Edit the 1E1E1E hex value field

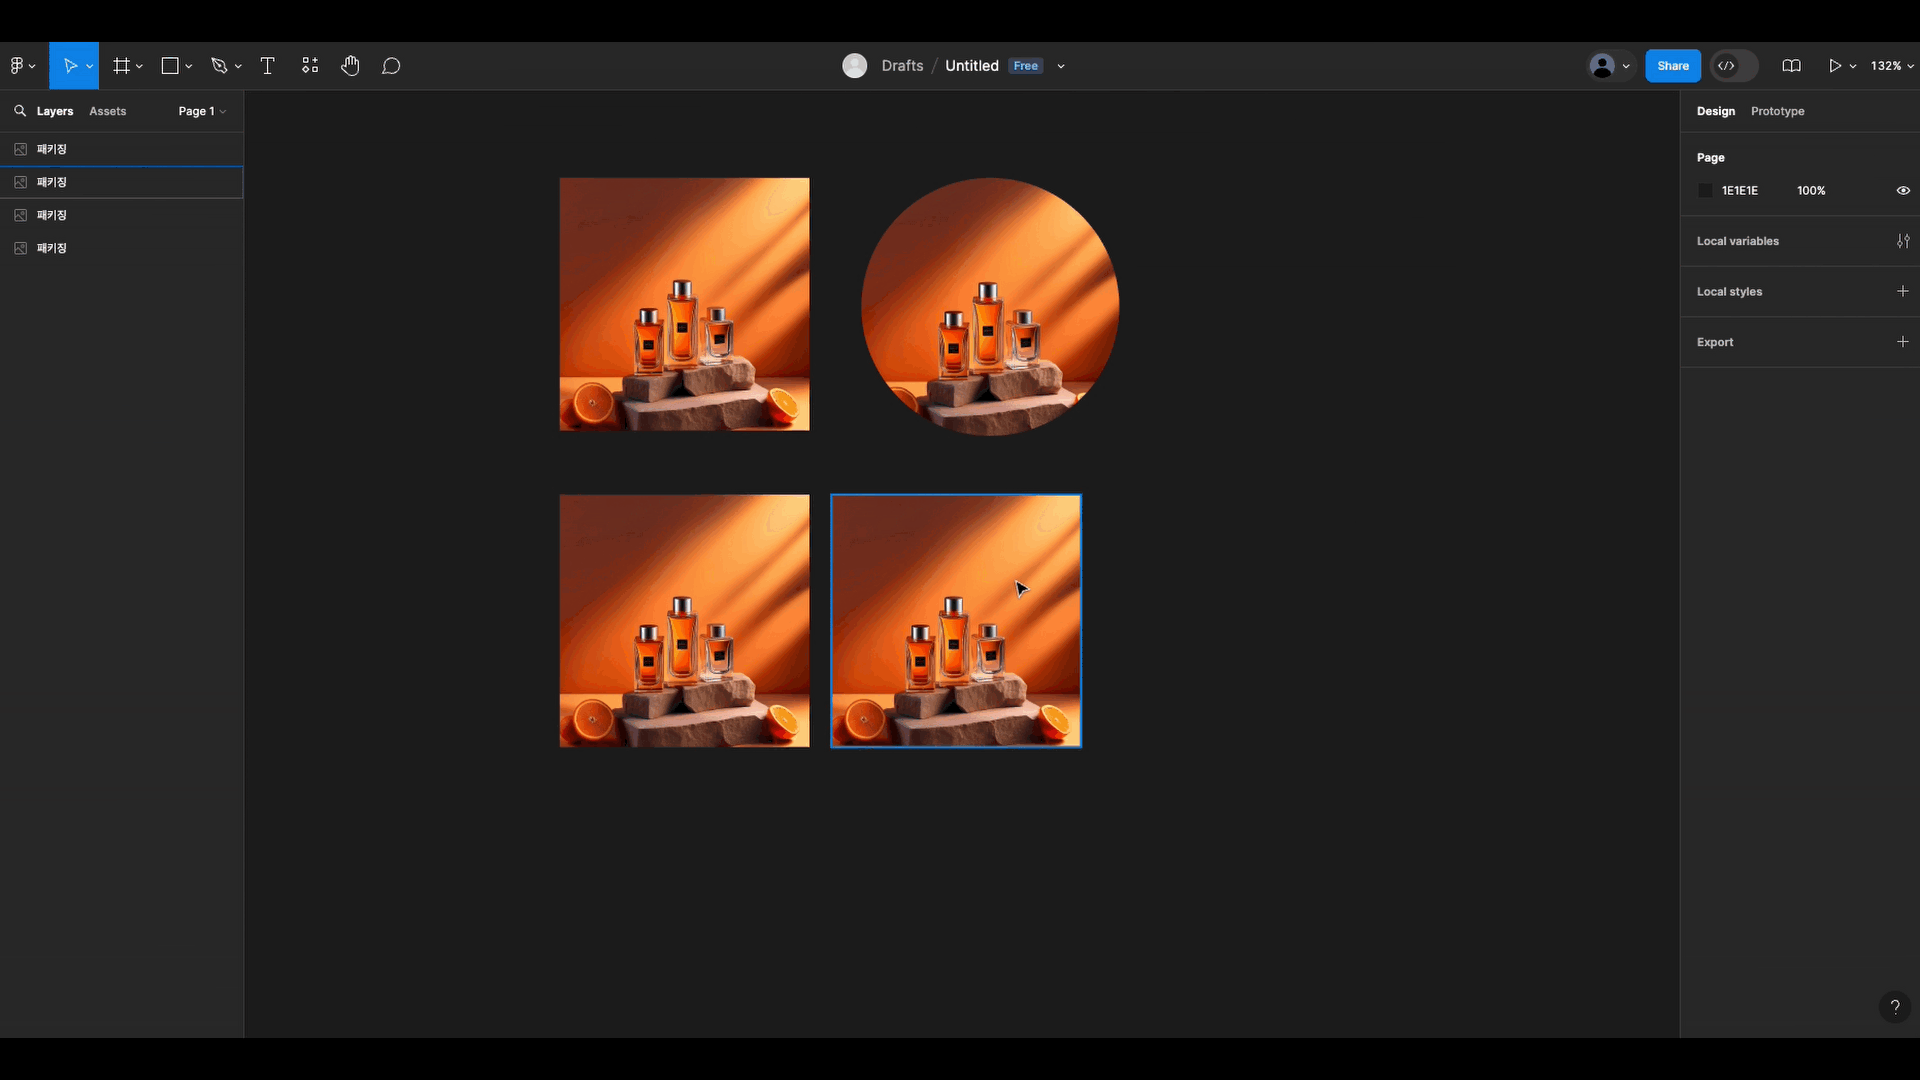coord(1740,190)
